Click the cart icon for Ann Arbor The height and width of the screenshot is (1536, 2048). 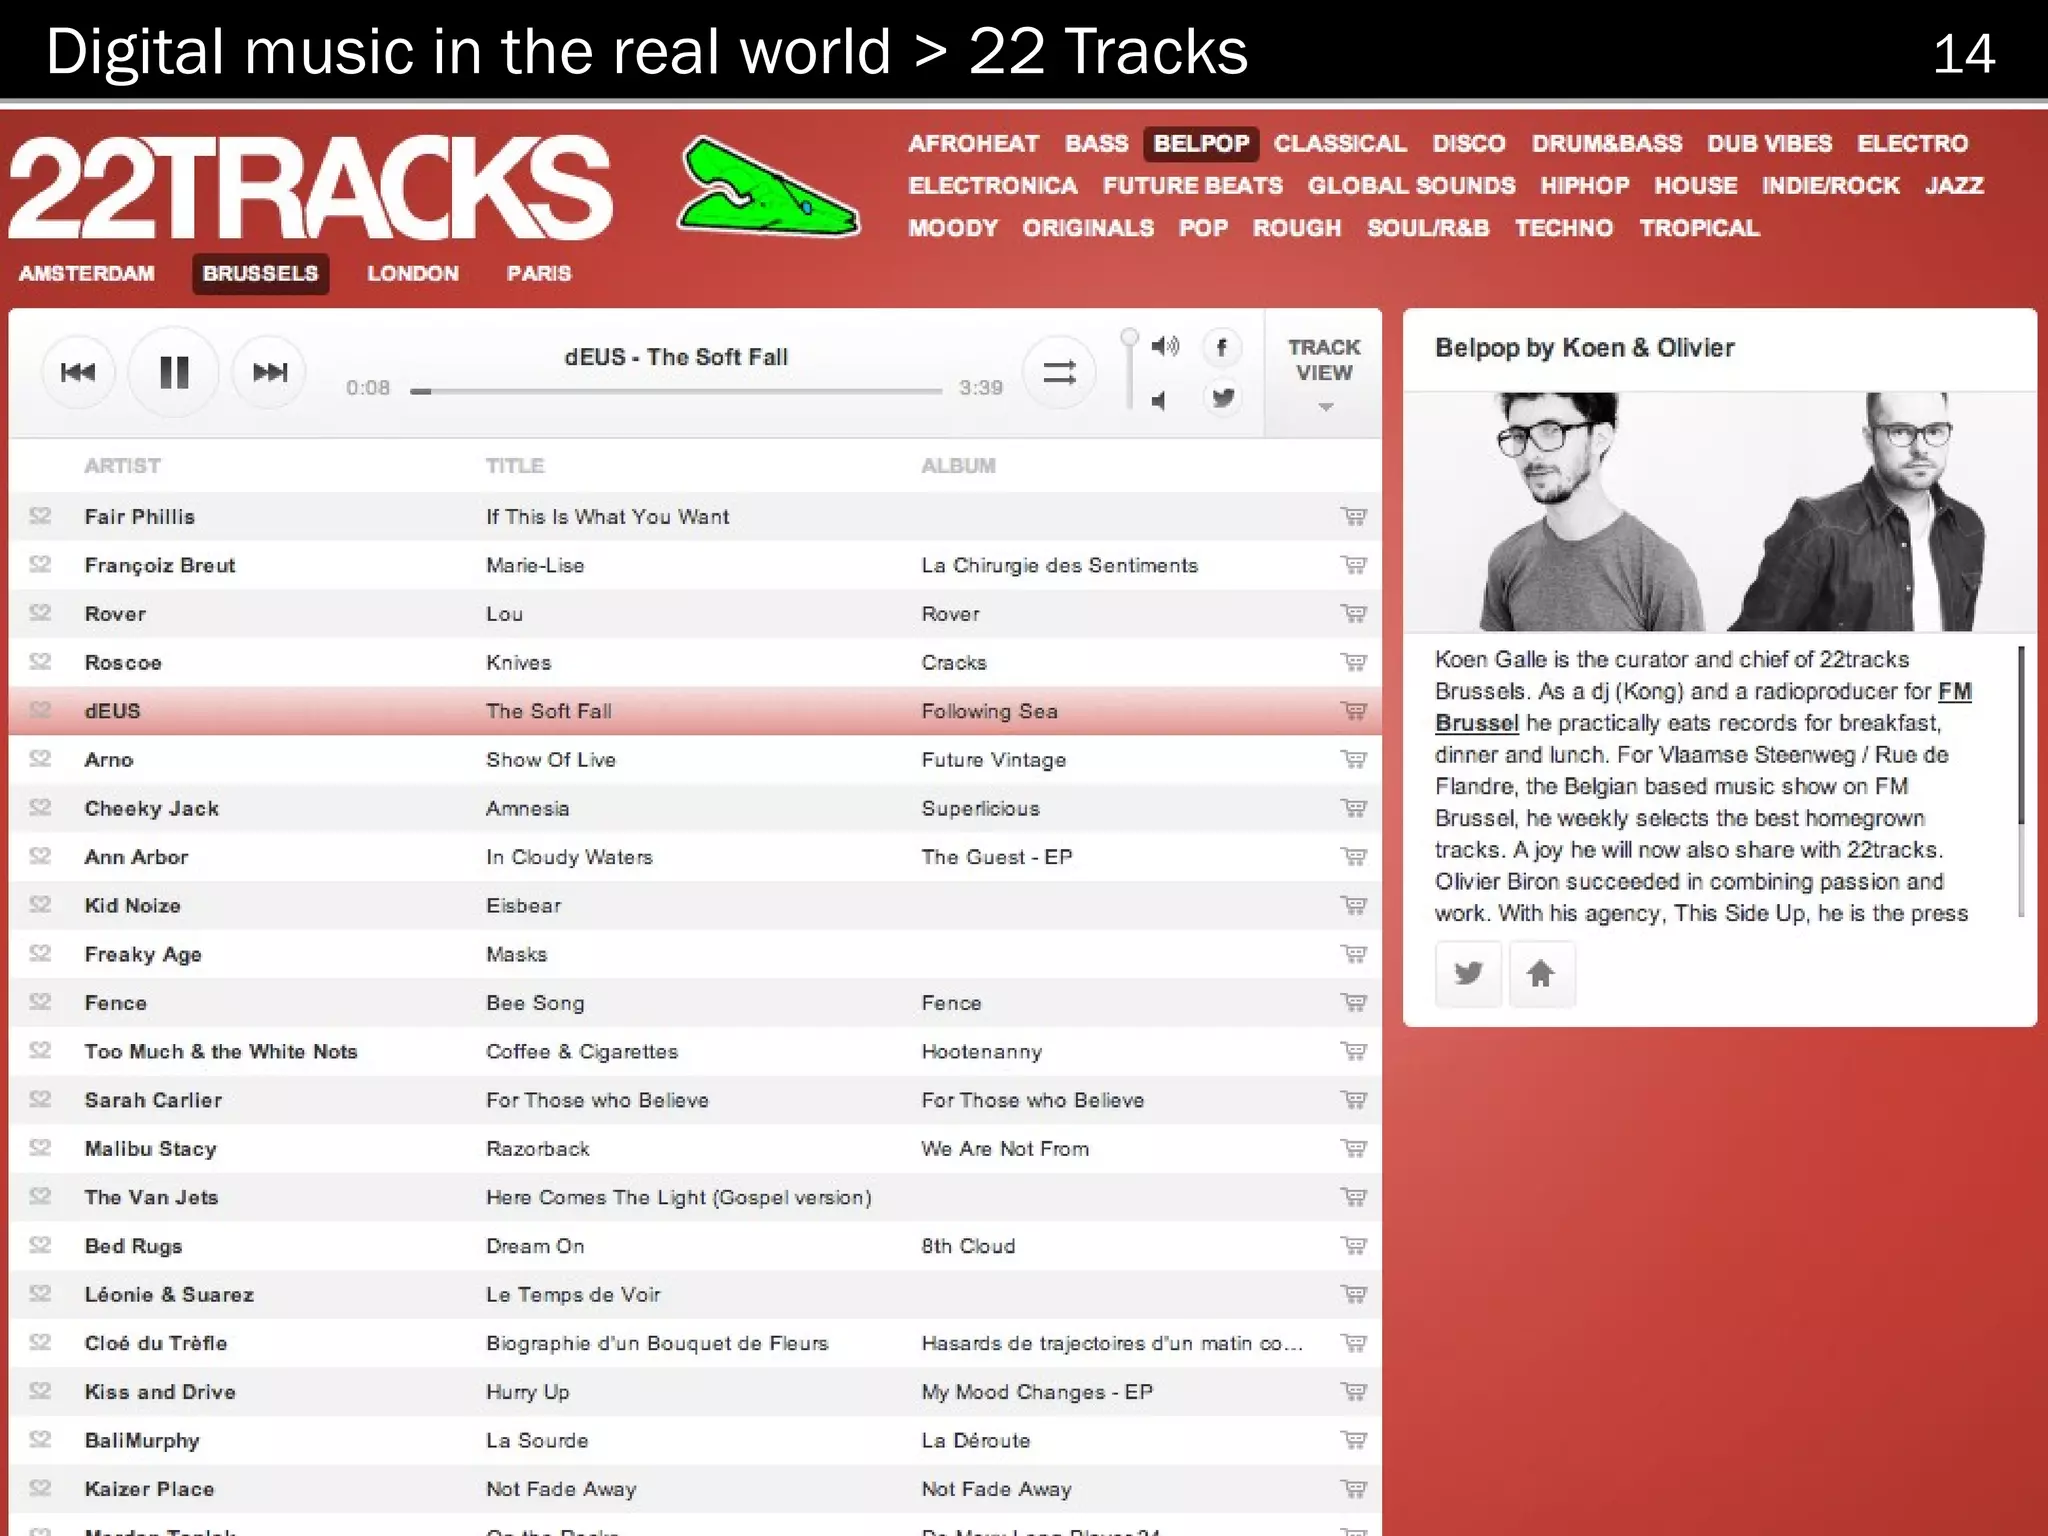click(x=1353, y=857)
